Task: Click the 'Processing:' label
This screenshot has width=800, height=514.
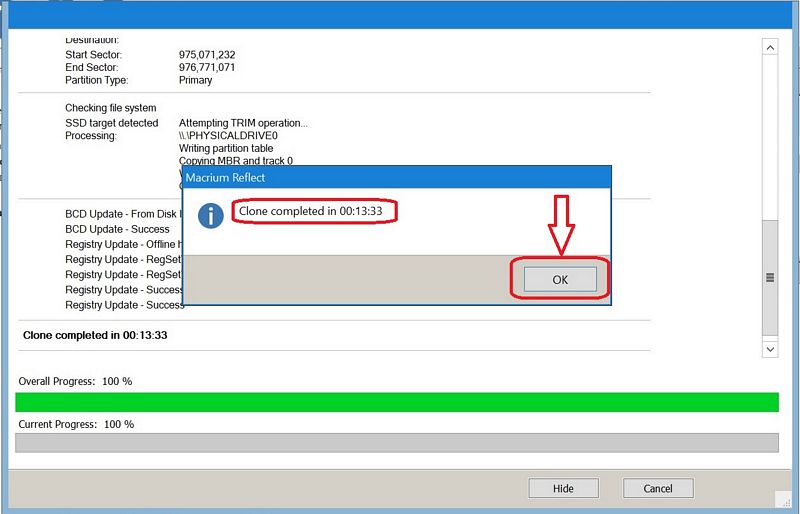Action: click(90, 136)
